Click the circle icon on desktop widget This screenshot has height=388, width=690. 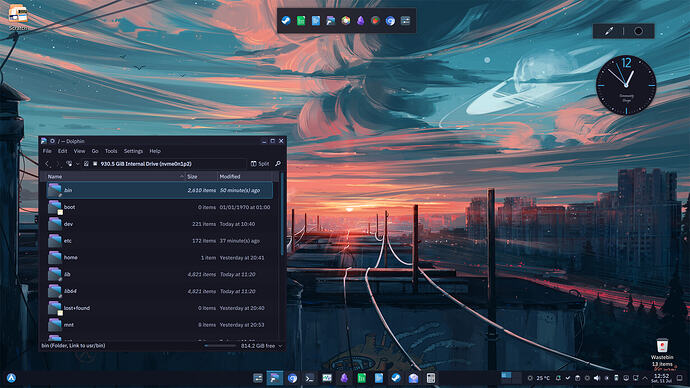[x=638, y=31]
